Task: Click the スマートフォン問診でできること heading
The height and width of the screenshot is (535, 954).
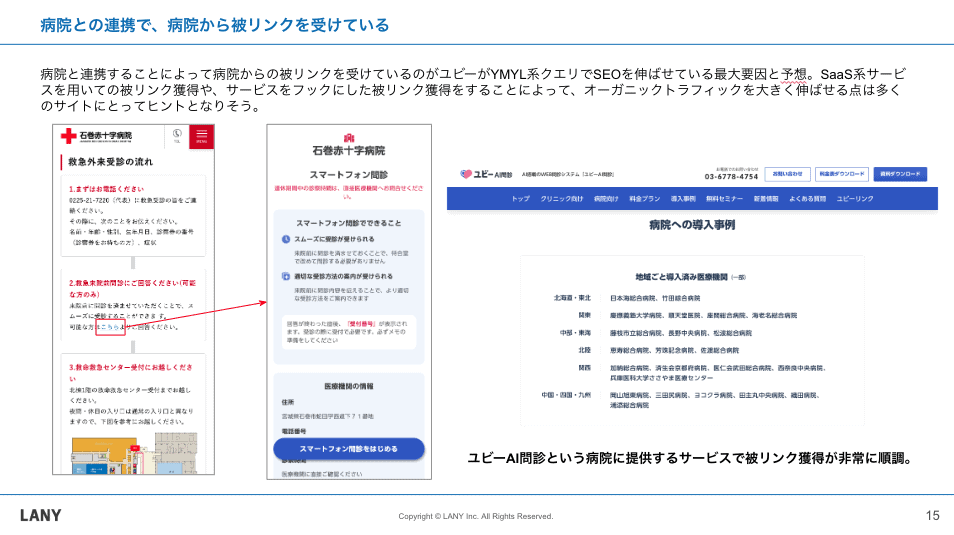Action: point(349,223)
